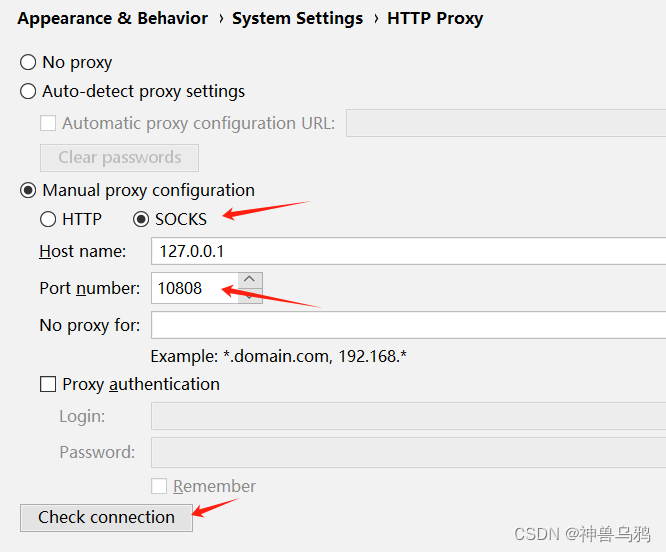Click the example text '*.domain.com, 192.168.*'
Image resolution: width=666 pixels, height=552 pixels.
coord(315,356)
